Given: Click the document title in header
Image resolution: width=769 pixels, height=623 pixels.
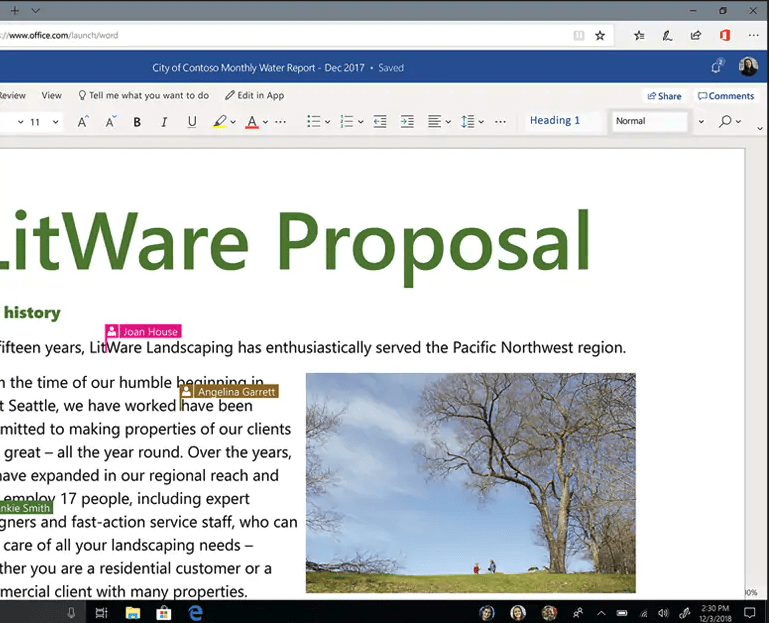Looking at the screenshot, I should click(x=258, y=68).
